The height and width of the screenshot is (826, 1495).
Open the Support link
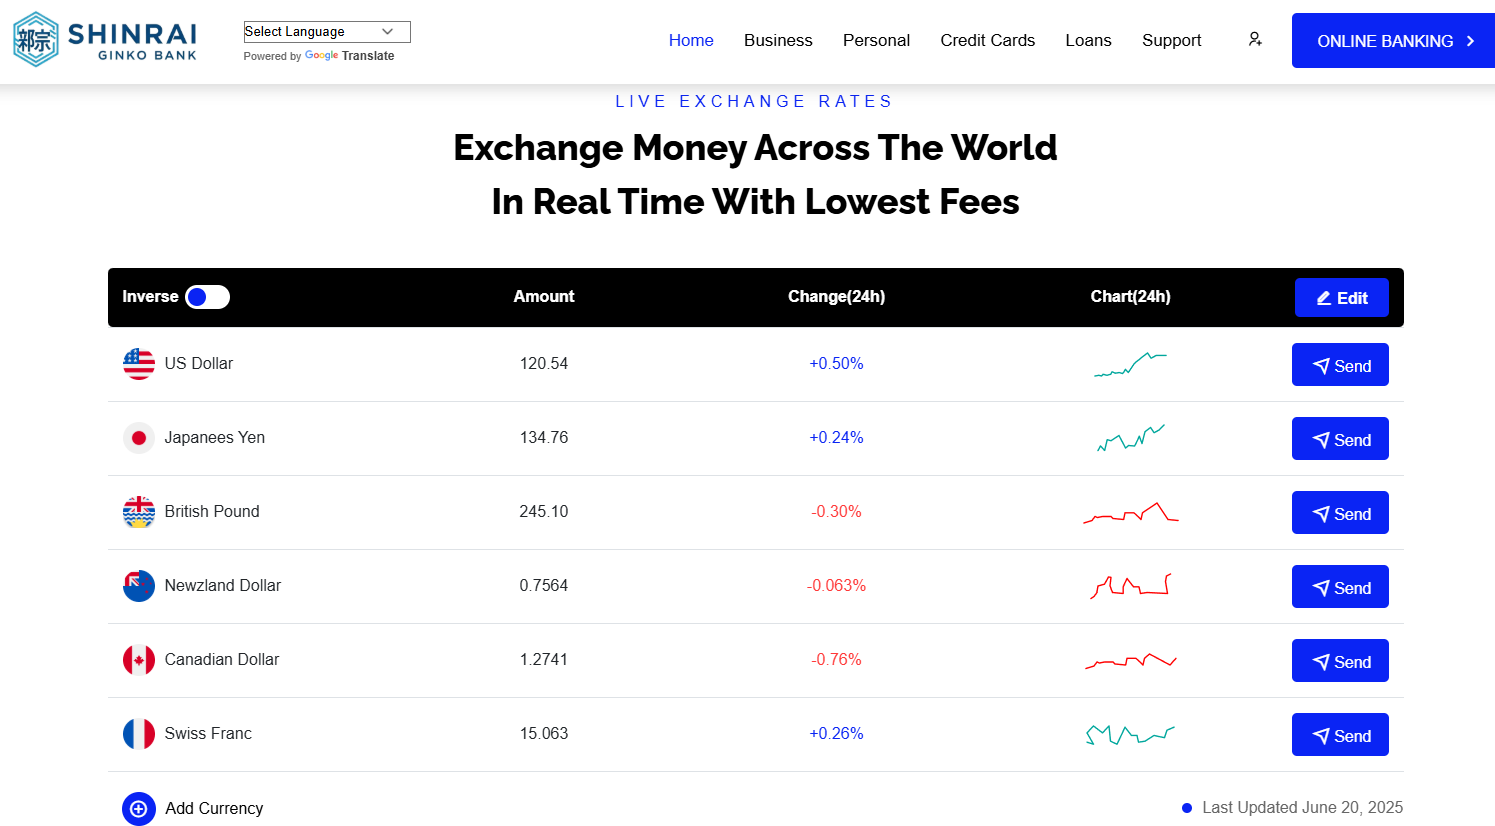[x=1171, y=40]
